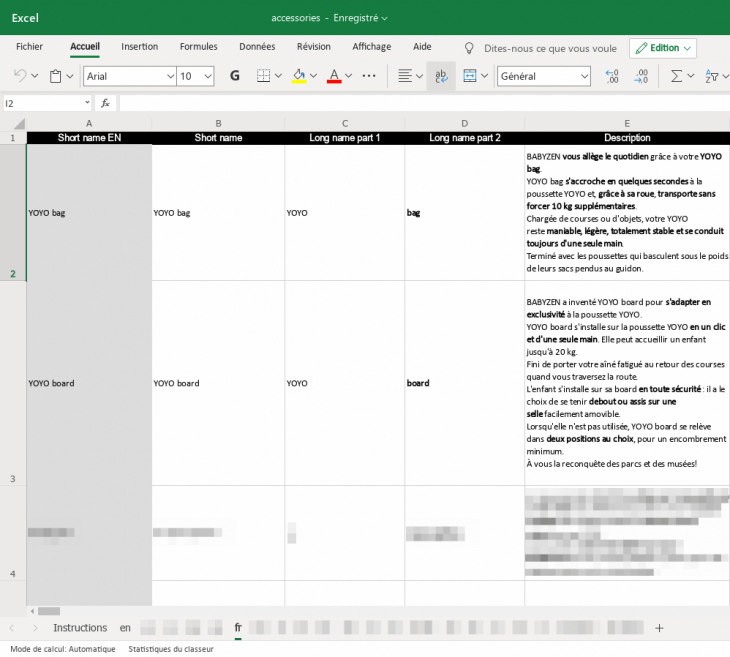This screenshot has width=730, height=657.
Task: Select 'YOYO board' cell in column B
Action: pyautogui.click(x=218, y=383)
